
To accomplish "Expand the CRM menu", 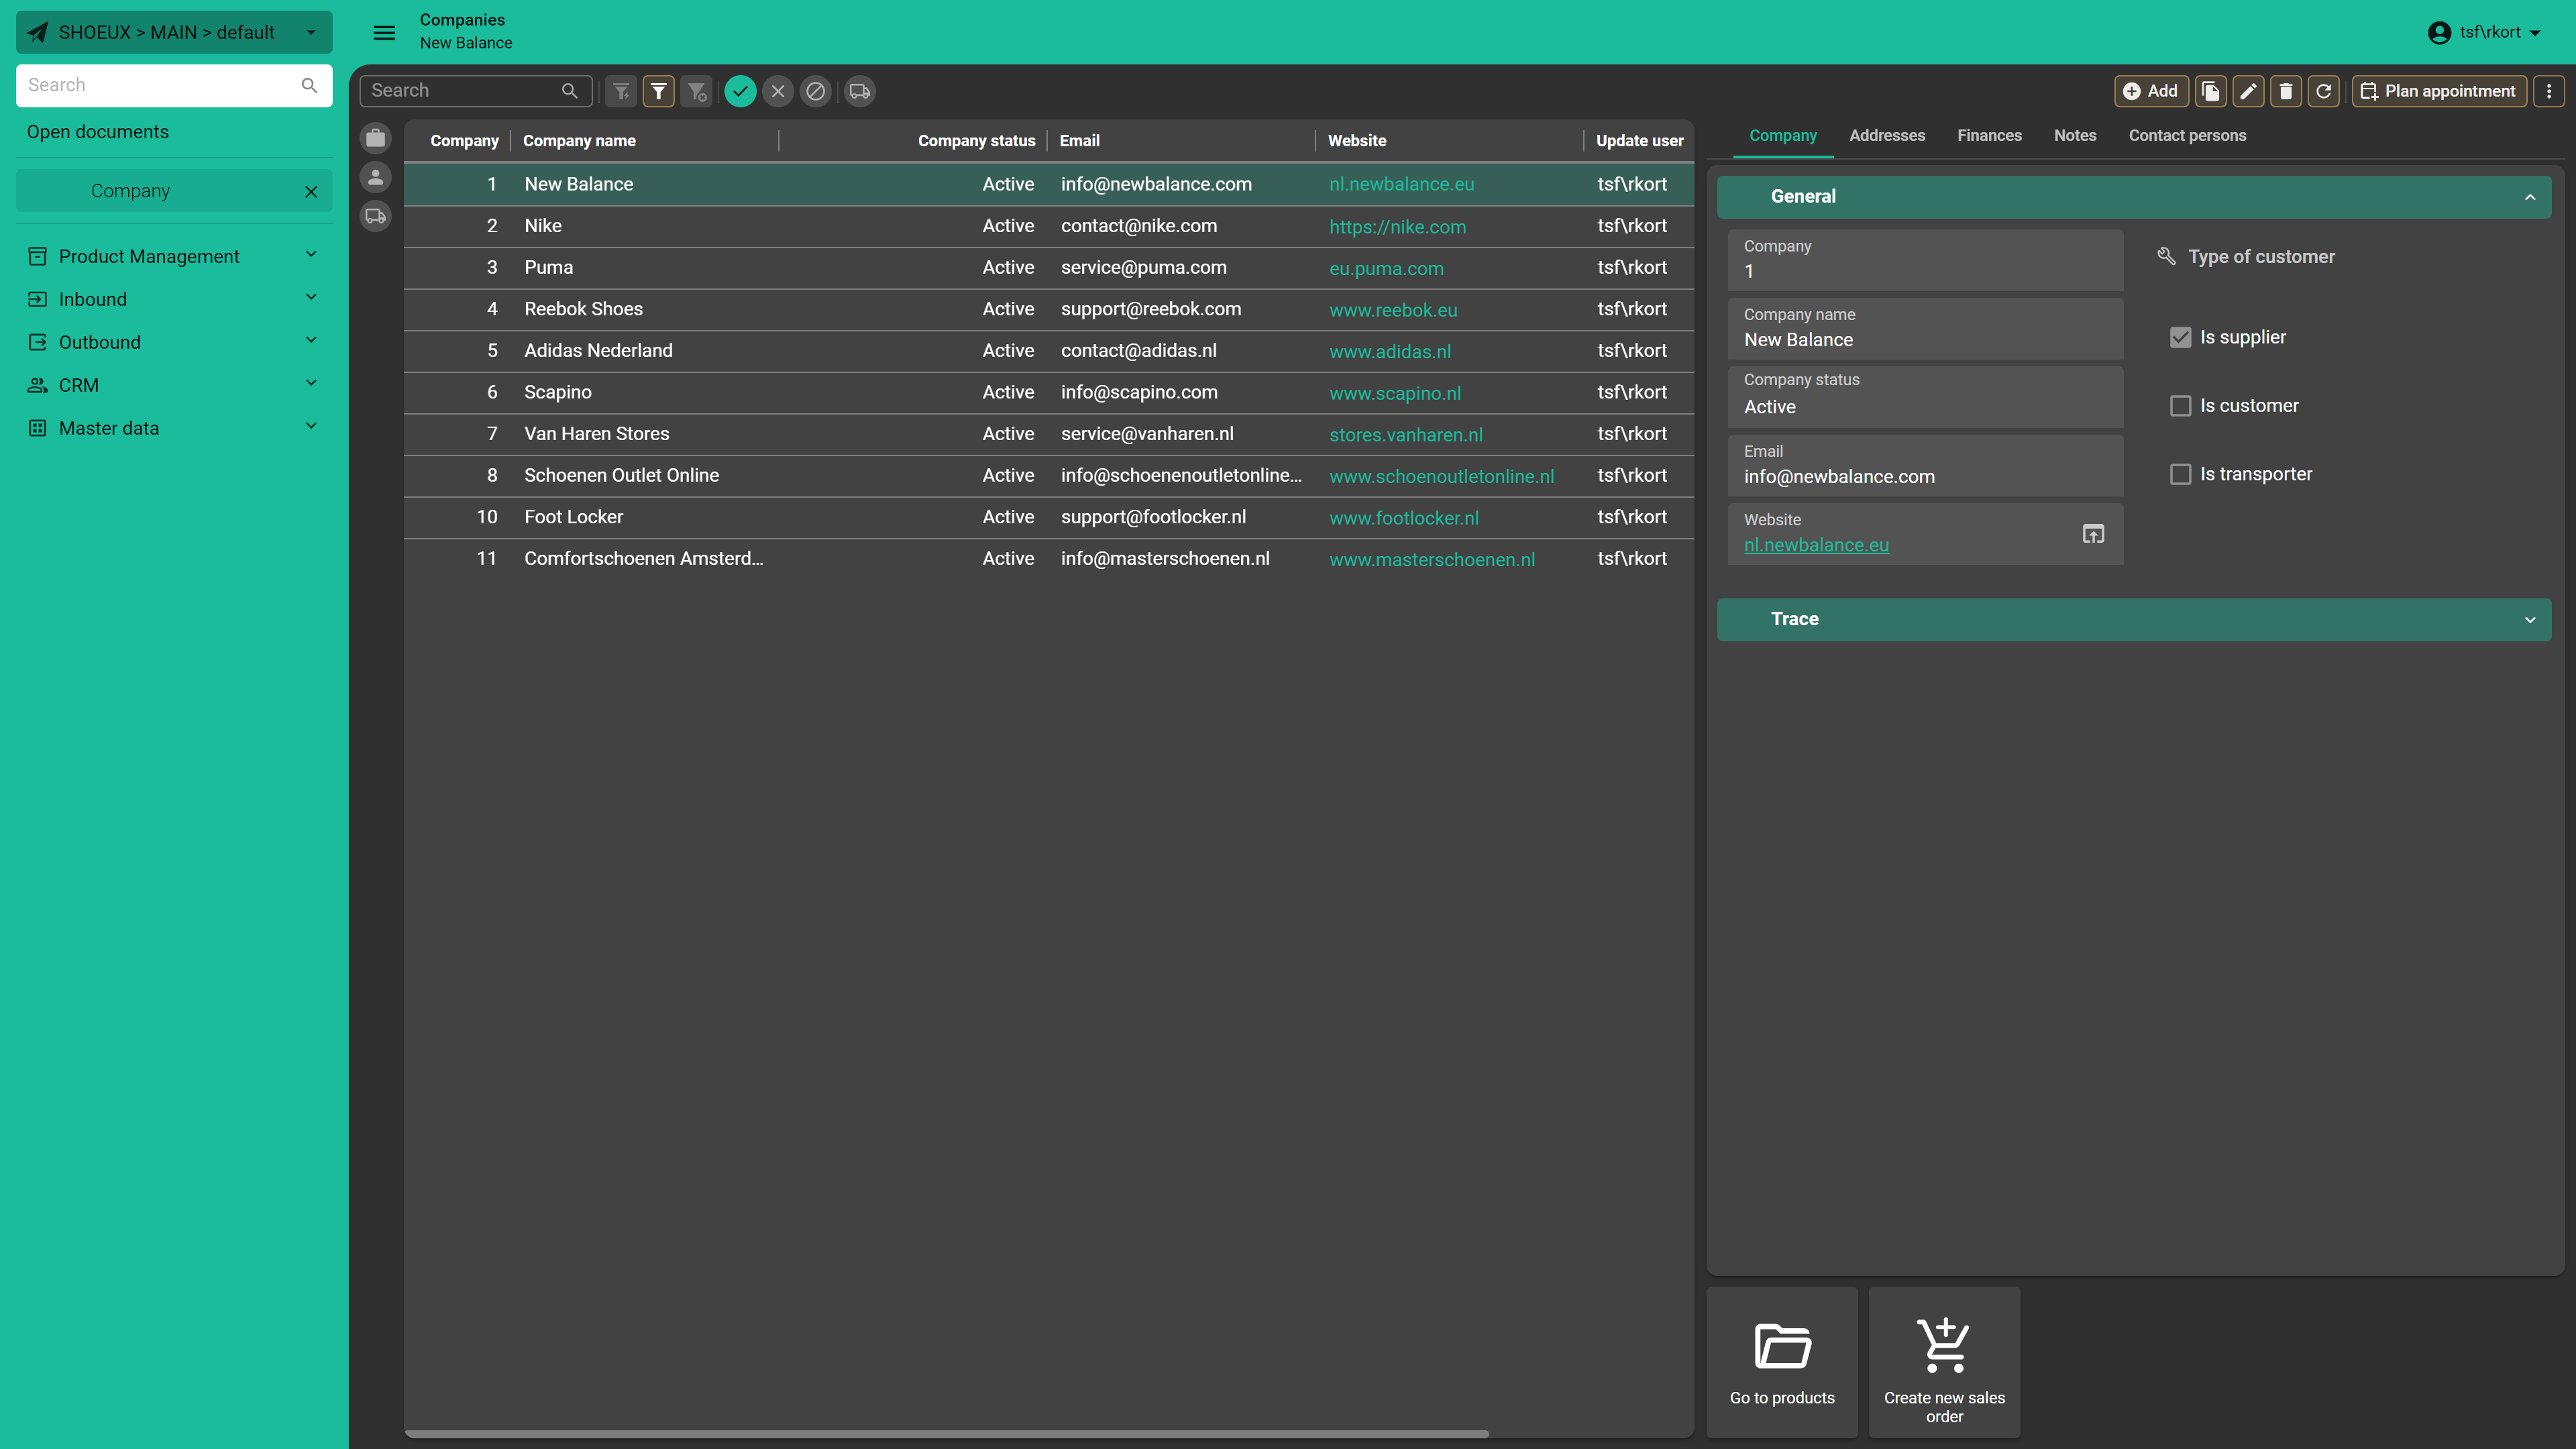I will tap(174, 385).
